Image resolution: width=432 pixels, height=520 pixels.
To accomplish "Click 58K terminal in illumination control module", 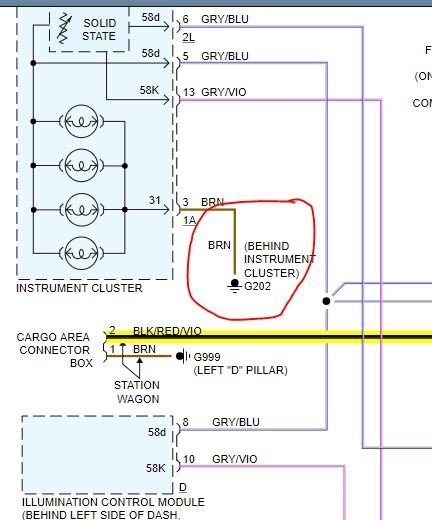I will [155, 468].
